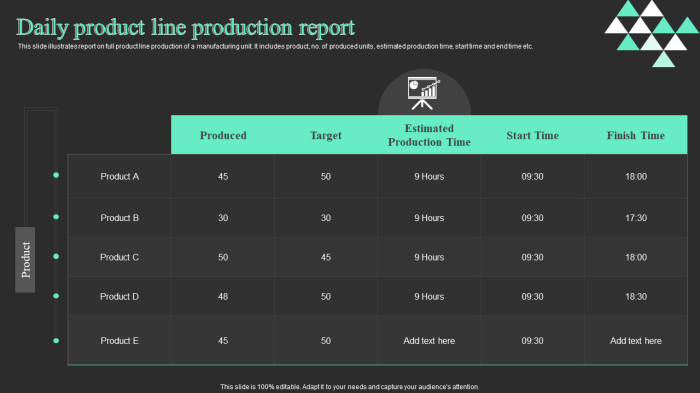Click '9 Hours' in Product A row
This screenshot has width=700, height=393.
429,176
